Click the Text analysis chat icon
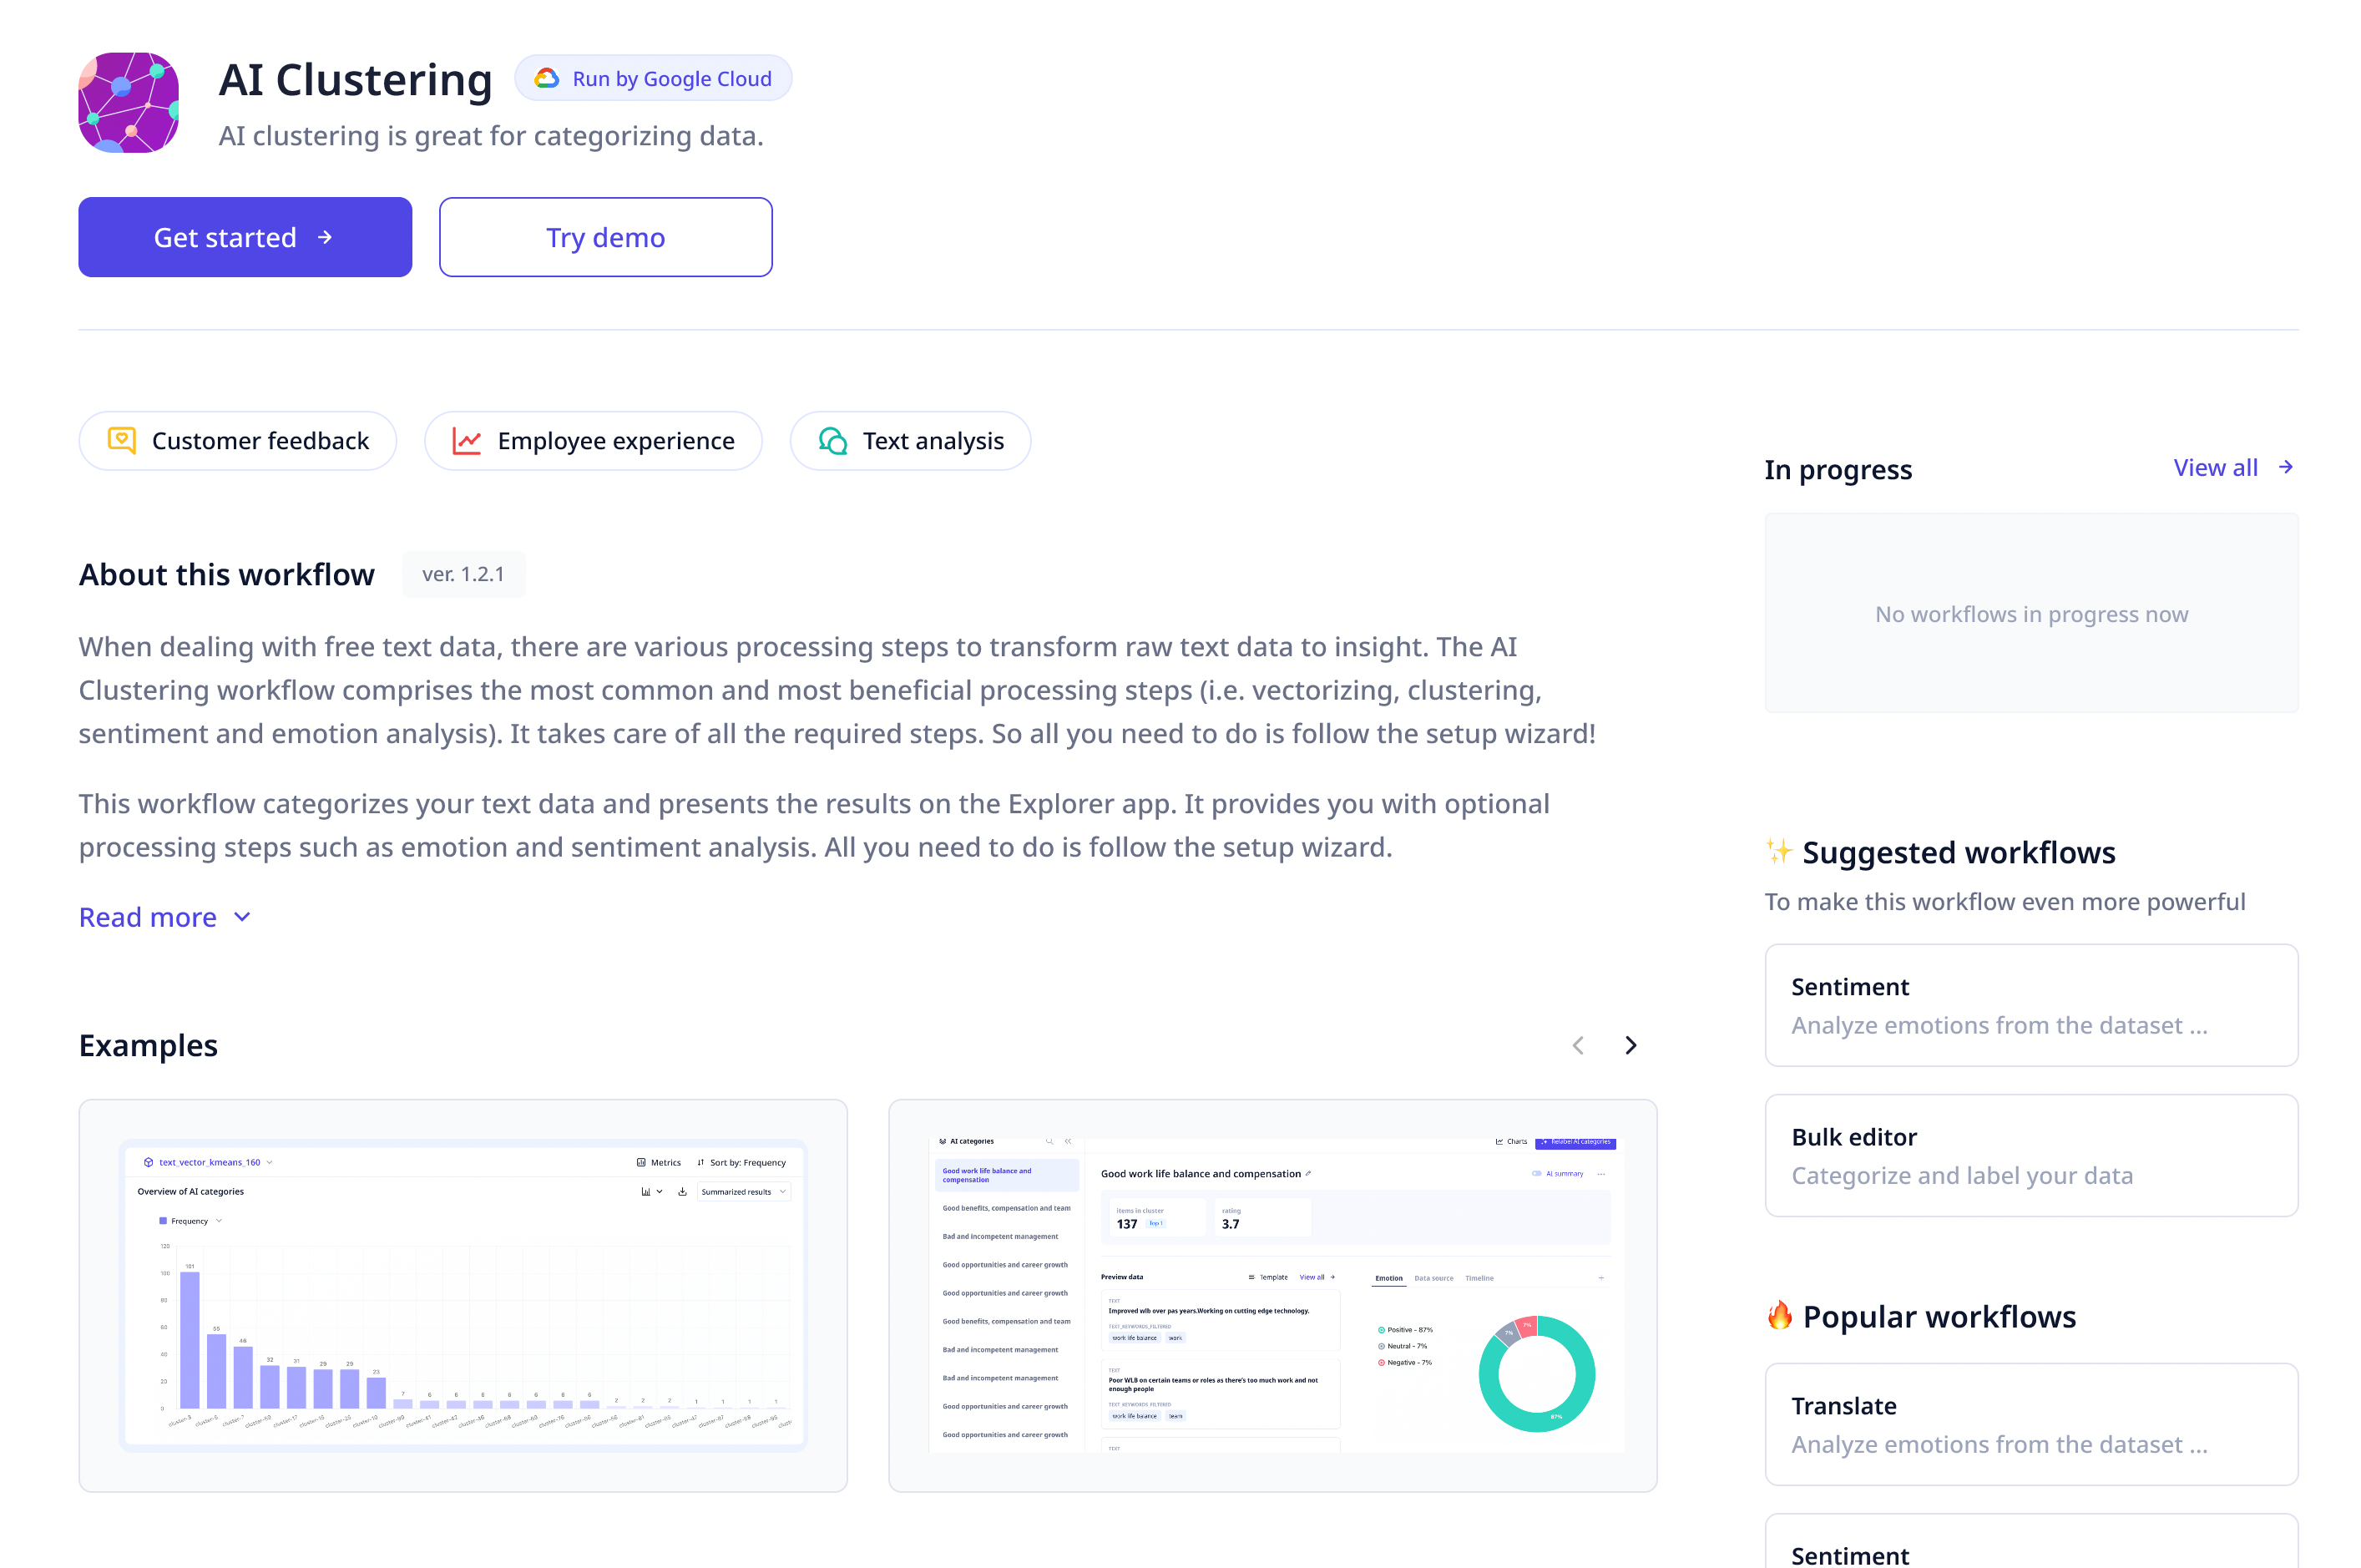The image size is (2361, 1568). tap(832, 441)
